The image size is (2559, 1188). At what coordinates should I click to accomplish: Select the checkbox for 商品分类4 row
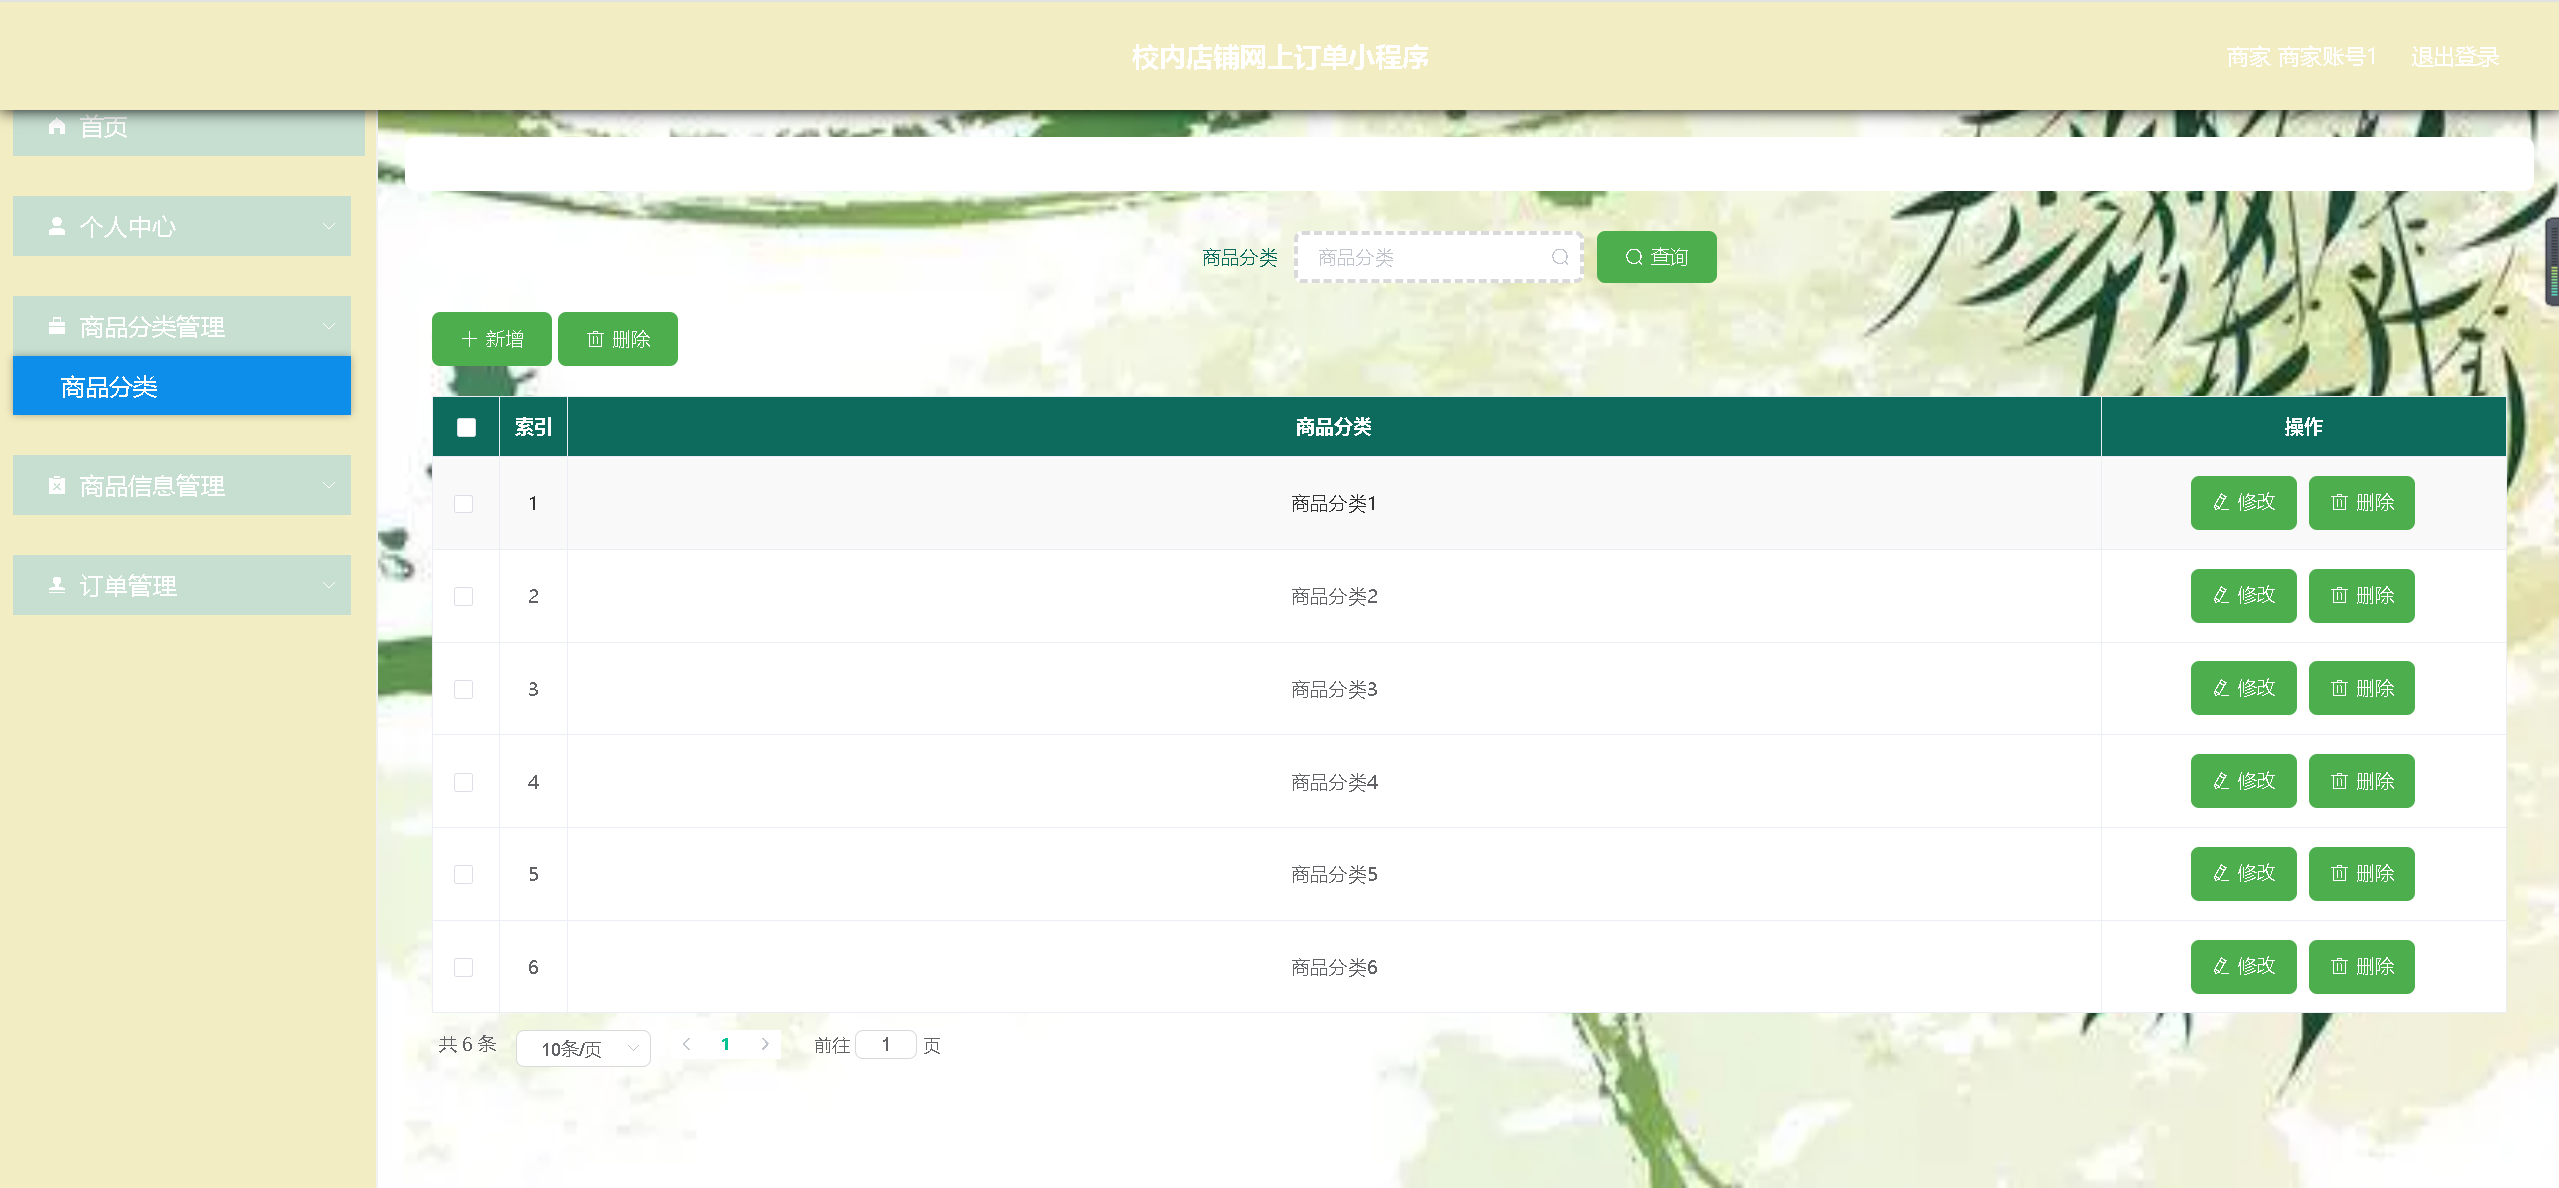(x=464, y=782)
